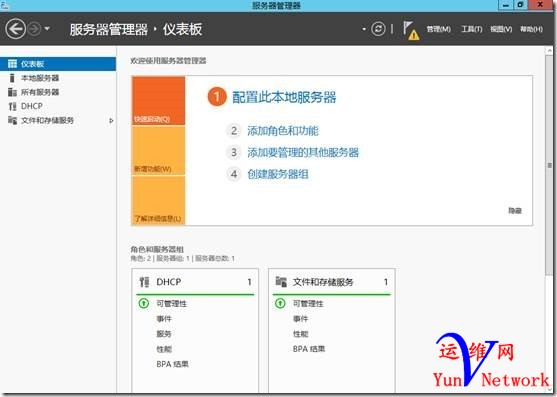
Task: Open 性能 in 文件和存储服务 tile
Action: 301,334
